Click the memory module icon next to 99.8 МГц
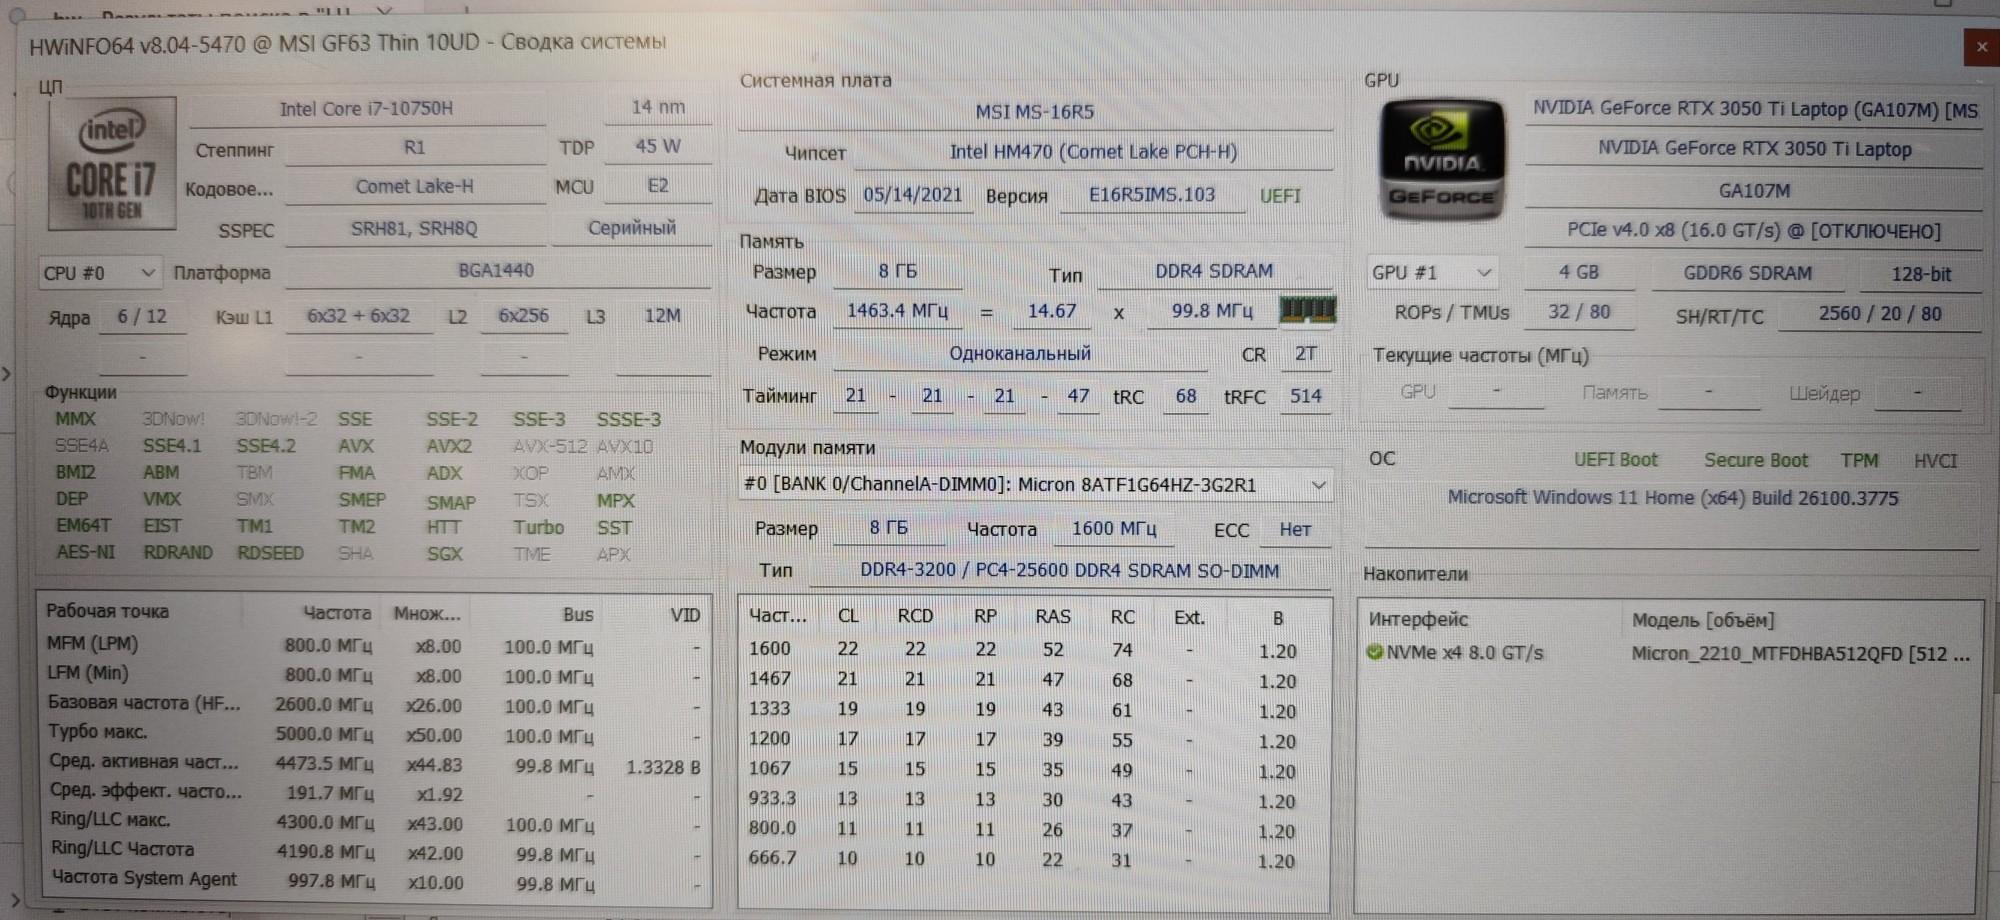This screenshot has width=2000, height=920. pyautogui.click(x=1307, y=310)
